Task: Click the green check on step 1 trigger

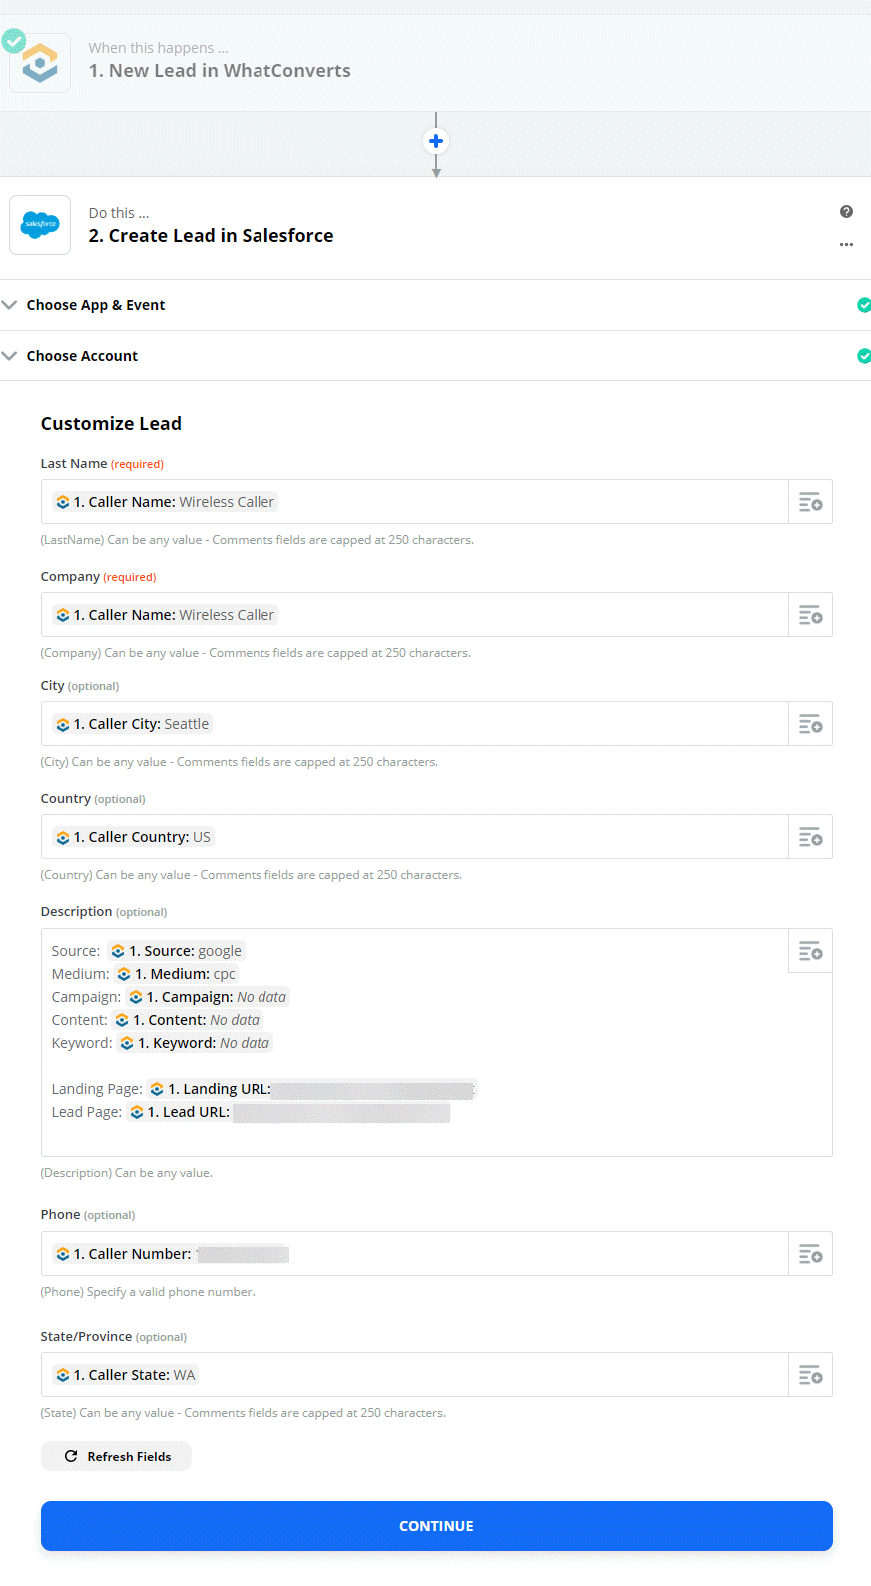Action: tap(14, 41)
